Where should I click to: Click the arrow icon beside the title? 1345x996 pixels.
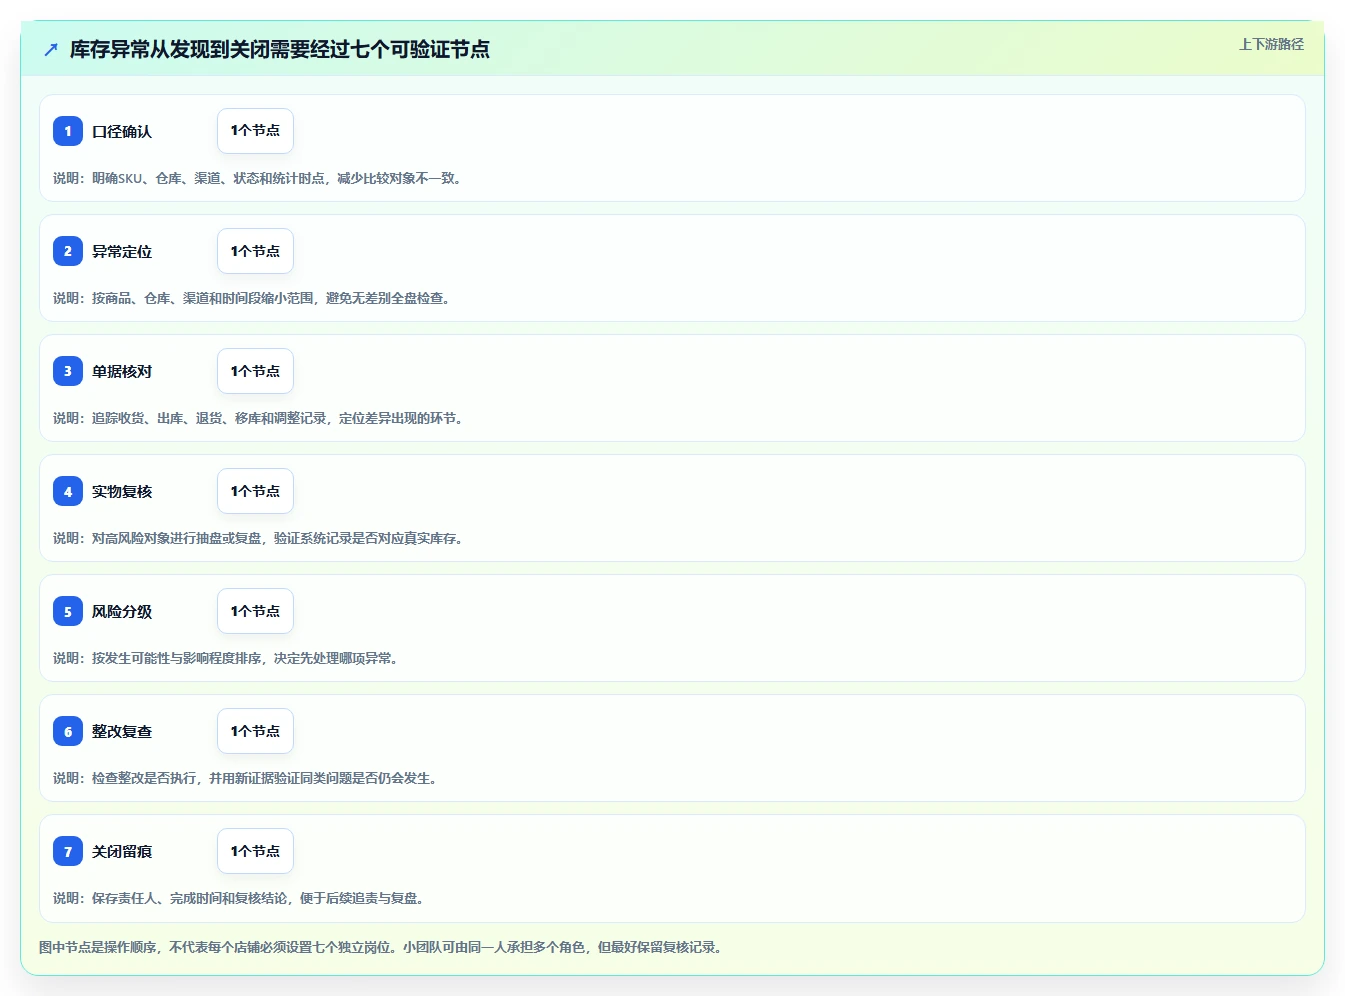tap(51, 49)
